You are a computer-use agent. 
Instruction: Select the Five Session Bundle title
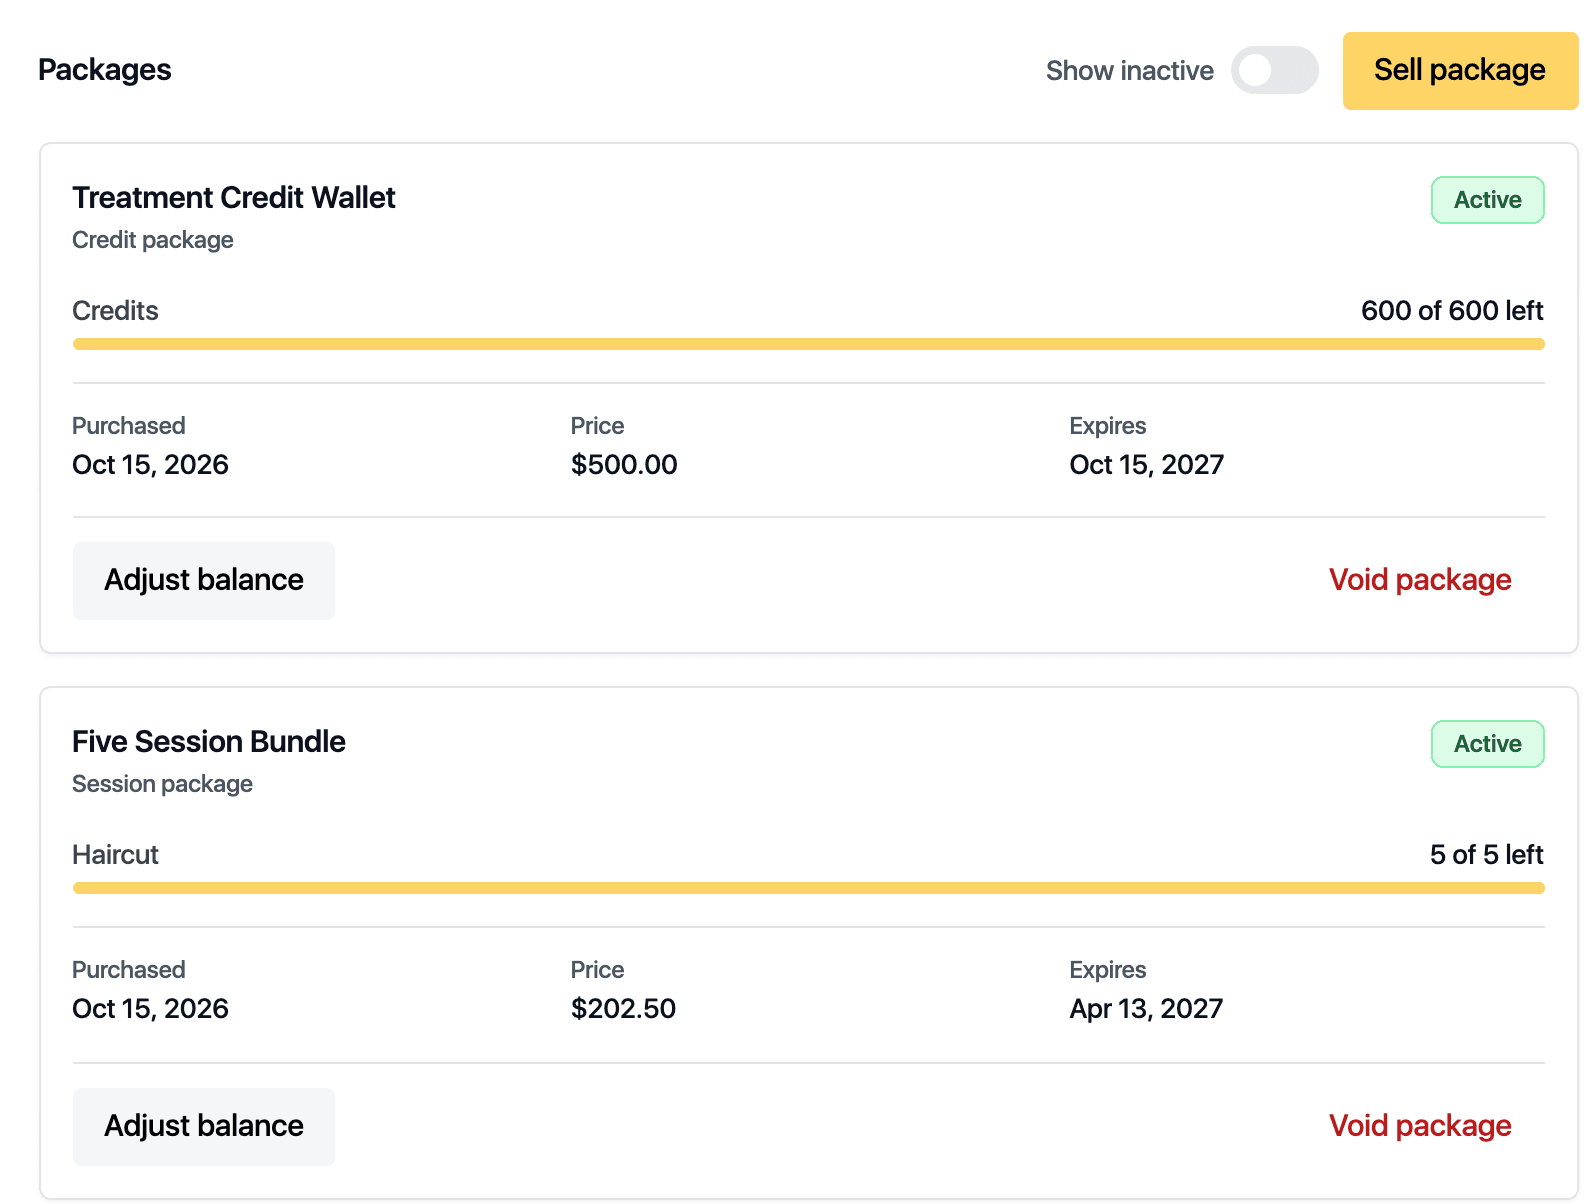click(209, 742)
